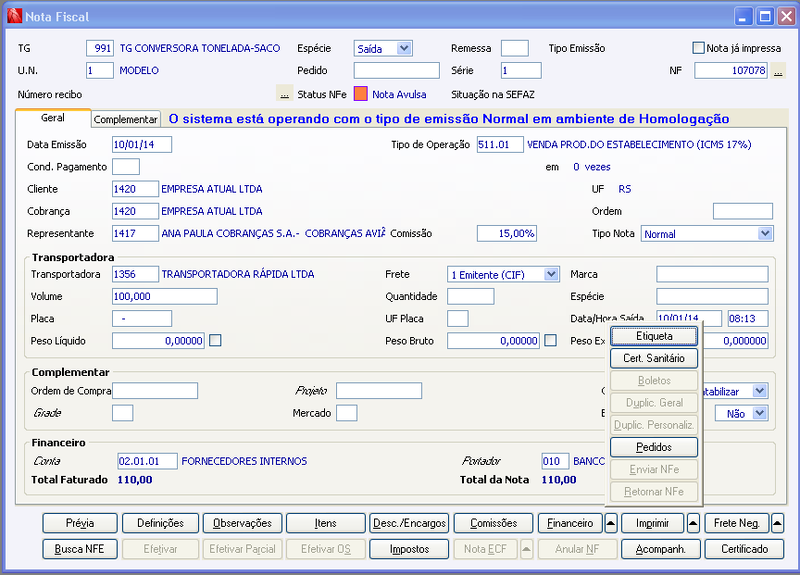
Task: Switch to the Complementar tab
Action: [126, 119]
